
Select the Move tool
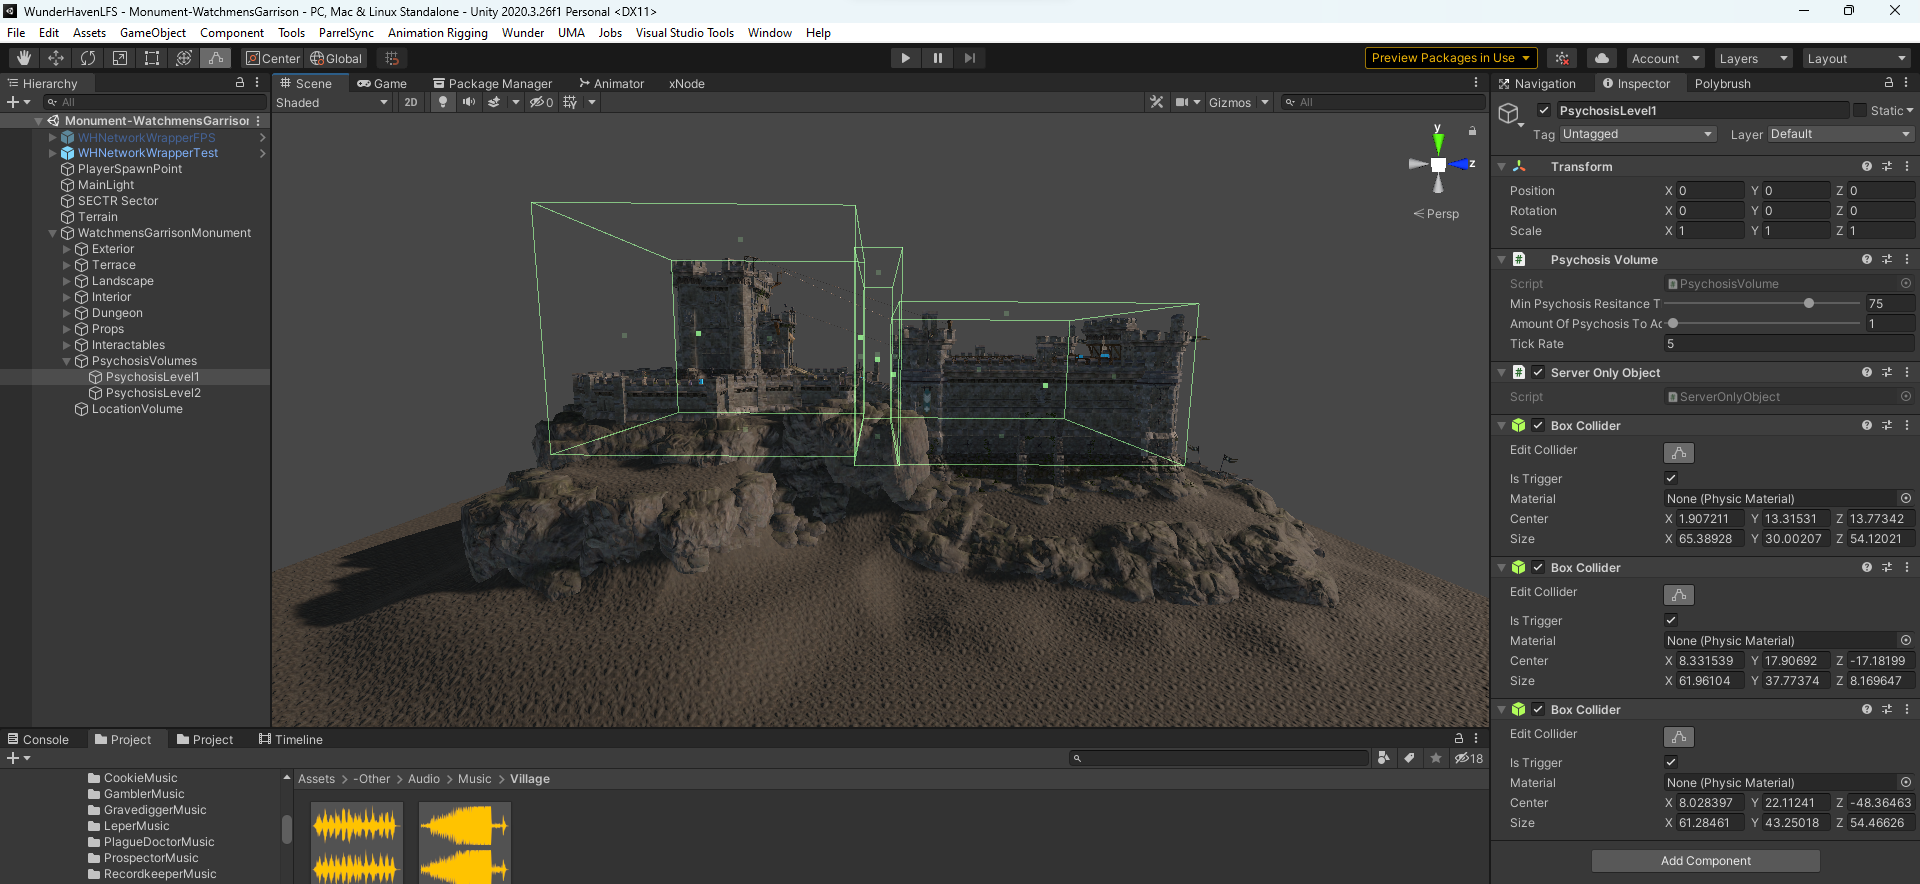coord(56,58)
